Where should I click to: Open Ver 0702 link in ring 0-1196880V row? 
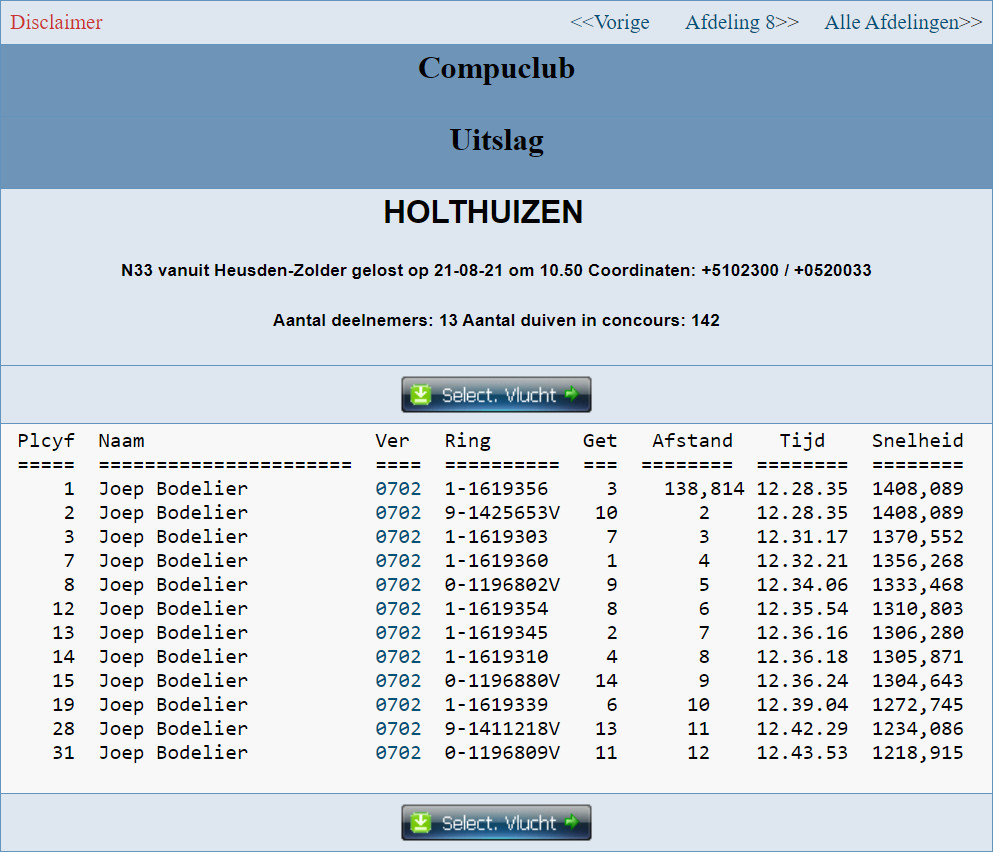pos(398,682)
